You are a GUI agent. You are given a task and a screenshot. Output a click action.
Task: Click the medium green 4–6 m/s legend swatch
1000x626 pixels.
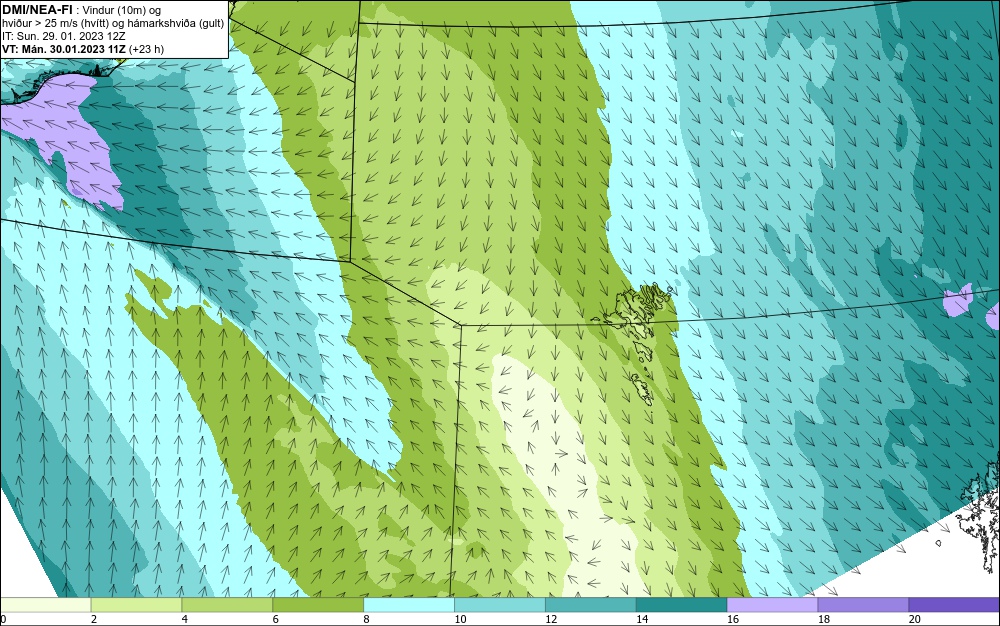[x=227, y=604]
